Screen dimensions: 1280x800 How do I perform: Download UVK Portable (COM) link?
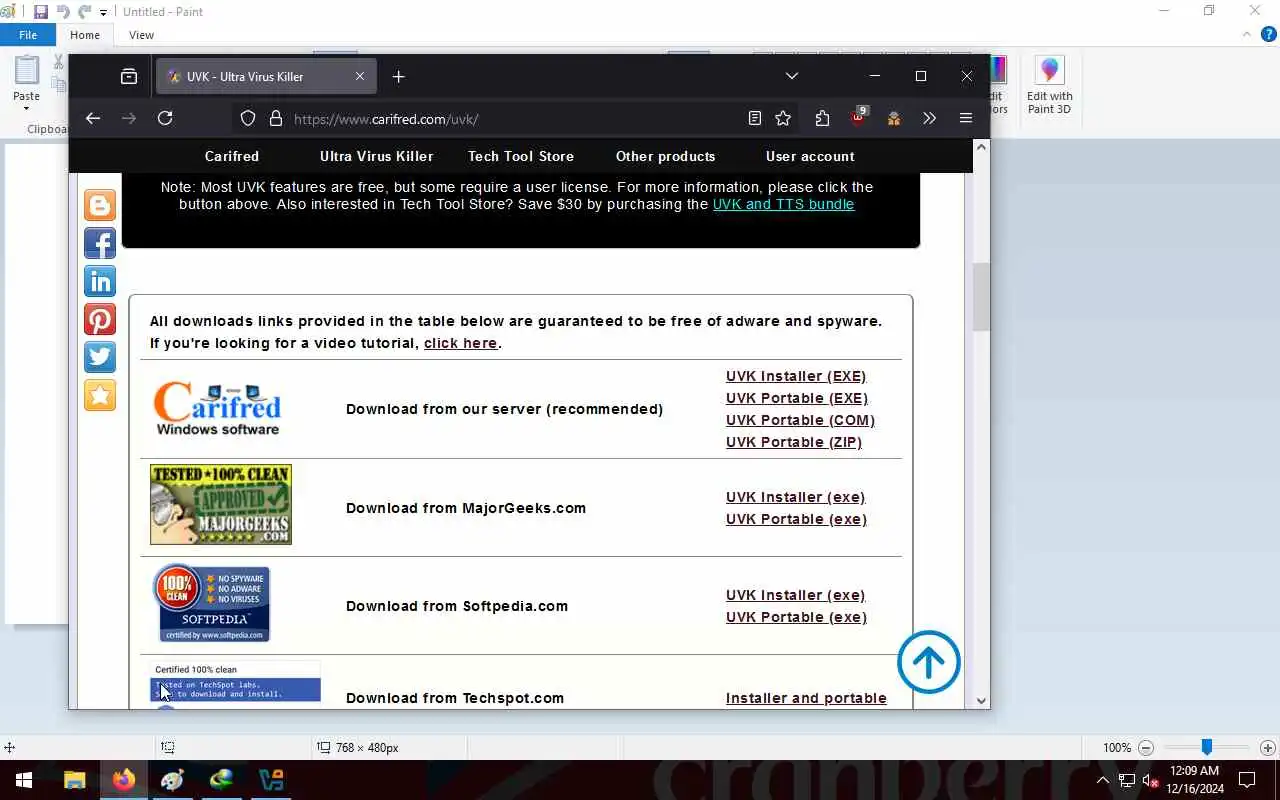pyautogui.click(x=800, y=420)
